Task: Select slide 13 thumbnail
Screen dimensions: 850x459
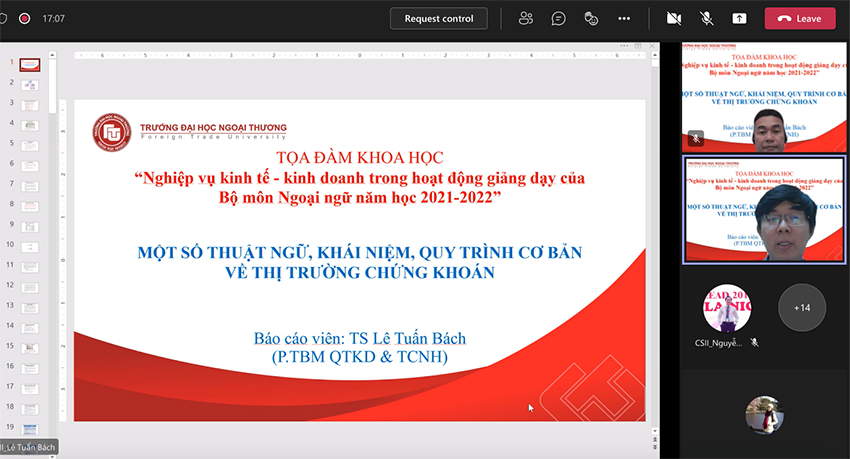Action: pos(30,308)
